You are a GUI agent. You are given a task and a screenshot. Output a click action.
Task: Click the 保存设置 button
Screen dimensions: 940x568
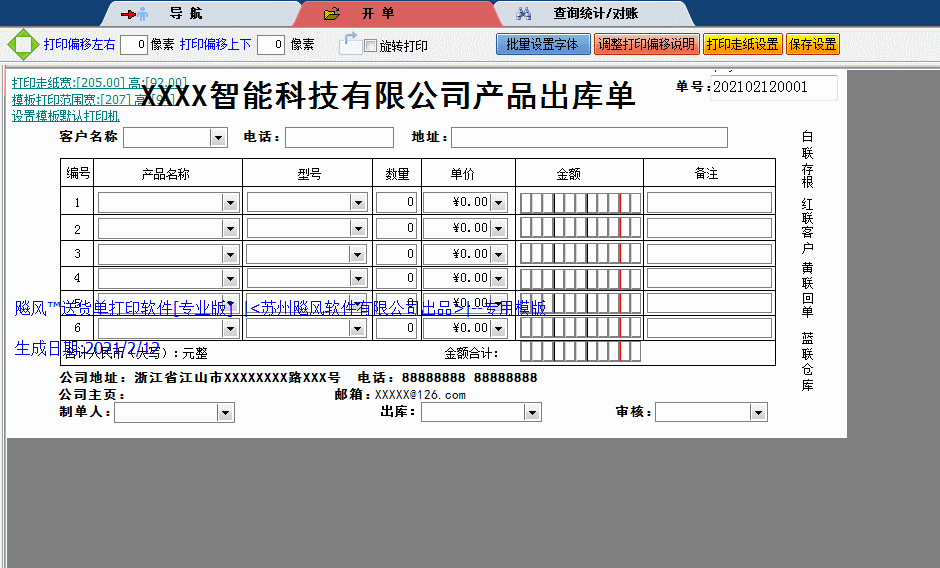[x=813, y=44]
